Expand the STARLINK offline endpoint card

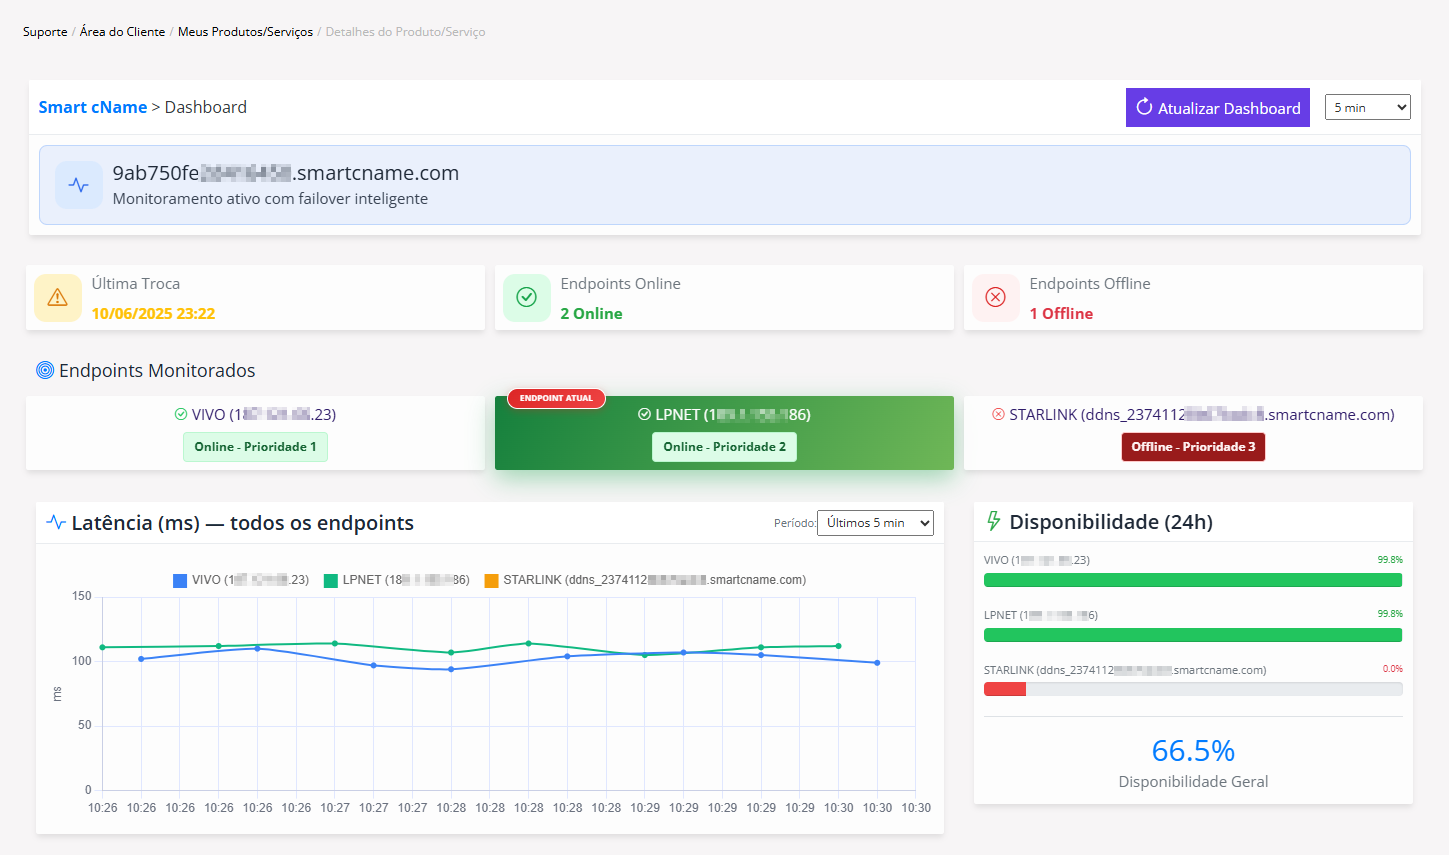tap(1193, 434)
